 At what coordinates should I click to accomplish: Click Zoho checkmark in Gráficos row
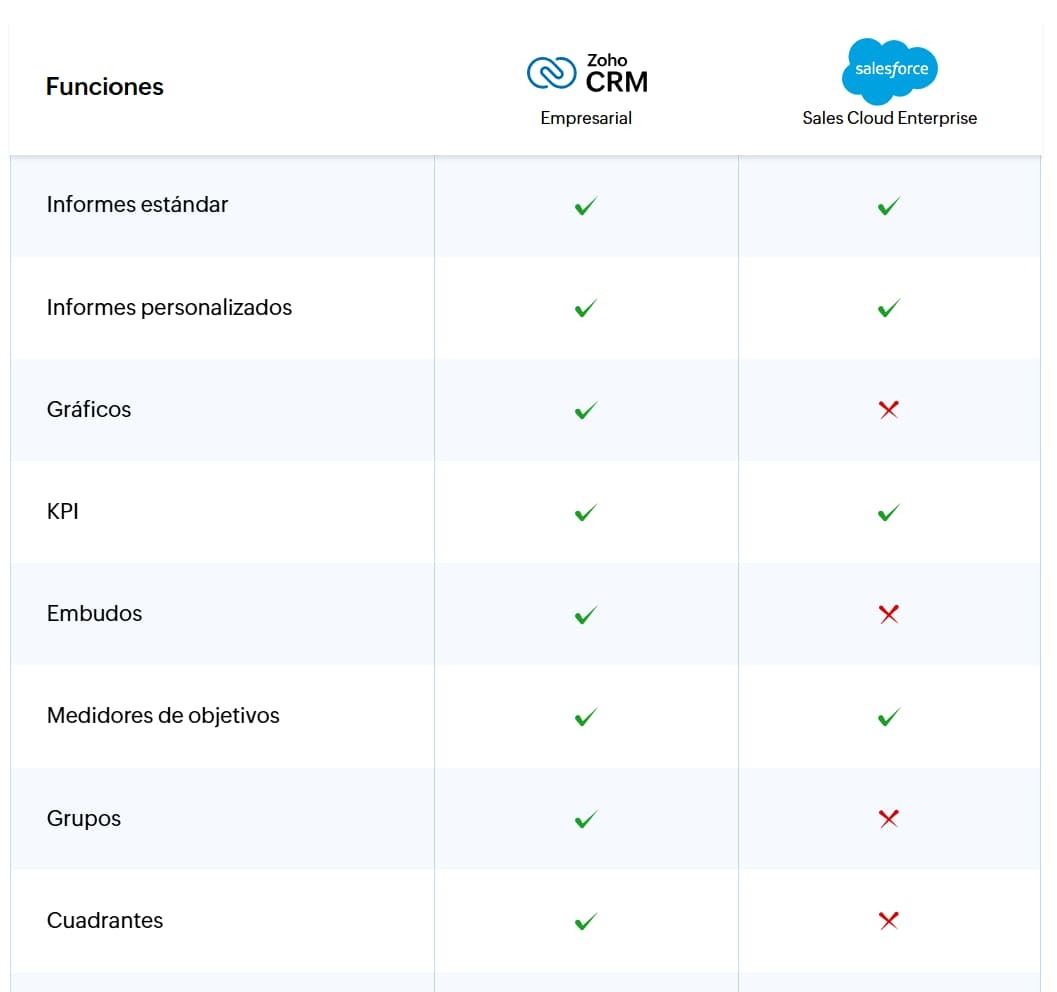pyautogui.click(x=586, y=410)
